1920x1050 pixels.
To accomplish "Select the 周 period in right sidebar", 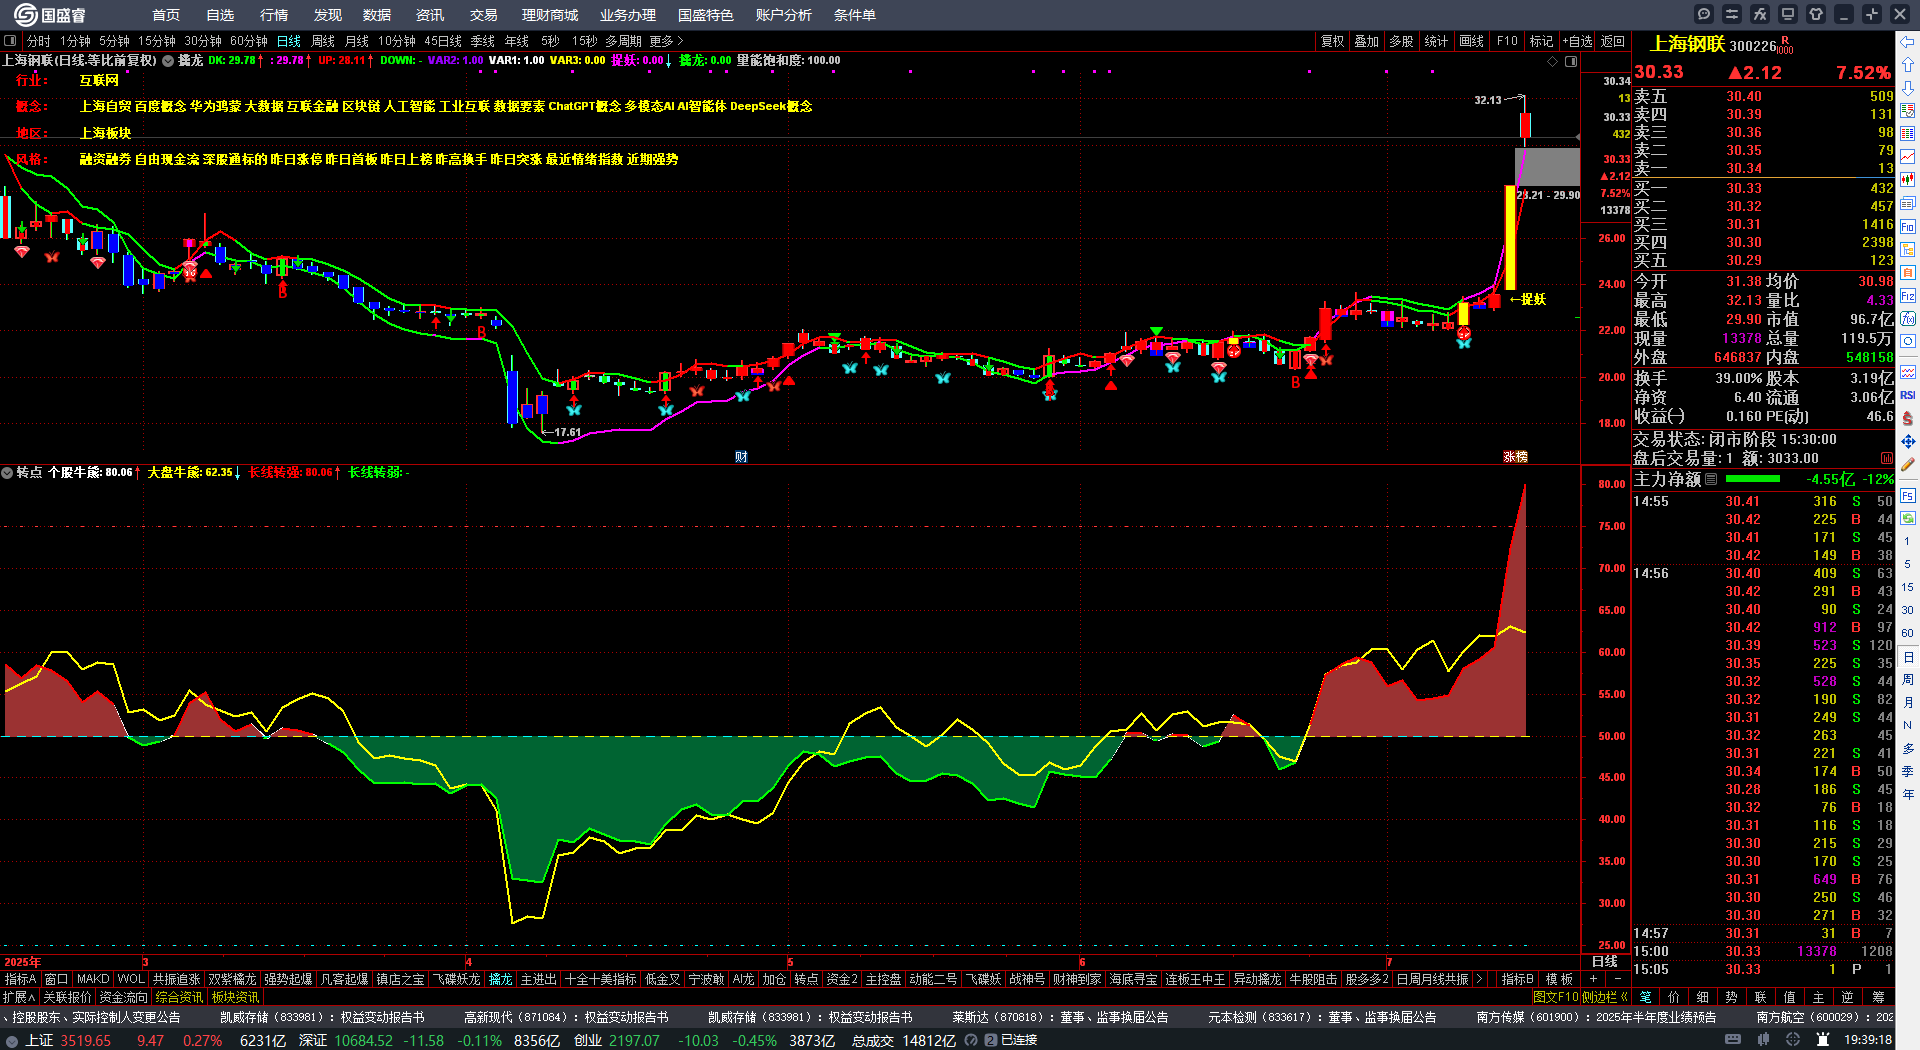I will click(1908, 680).
